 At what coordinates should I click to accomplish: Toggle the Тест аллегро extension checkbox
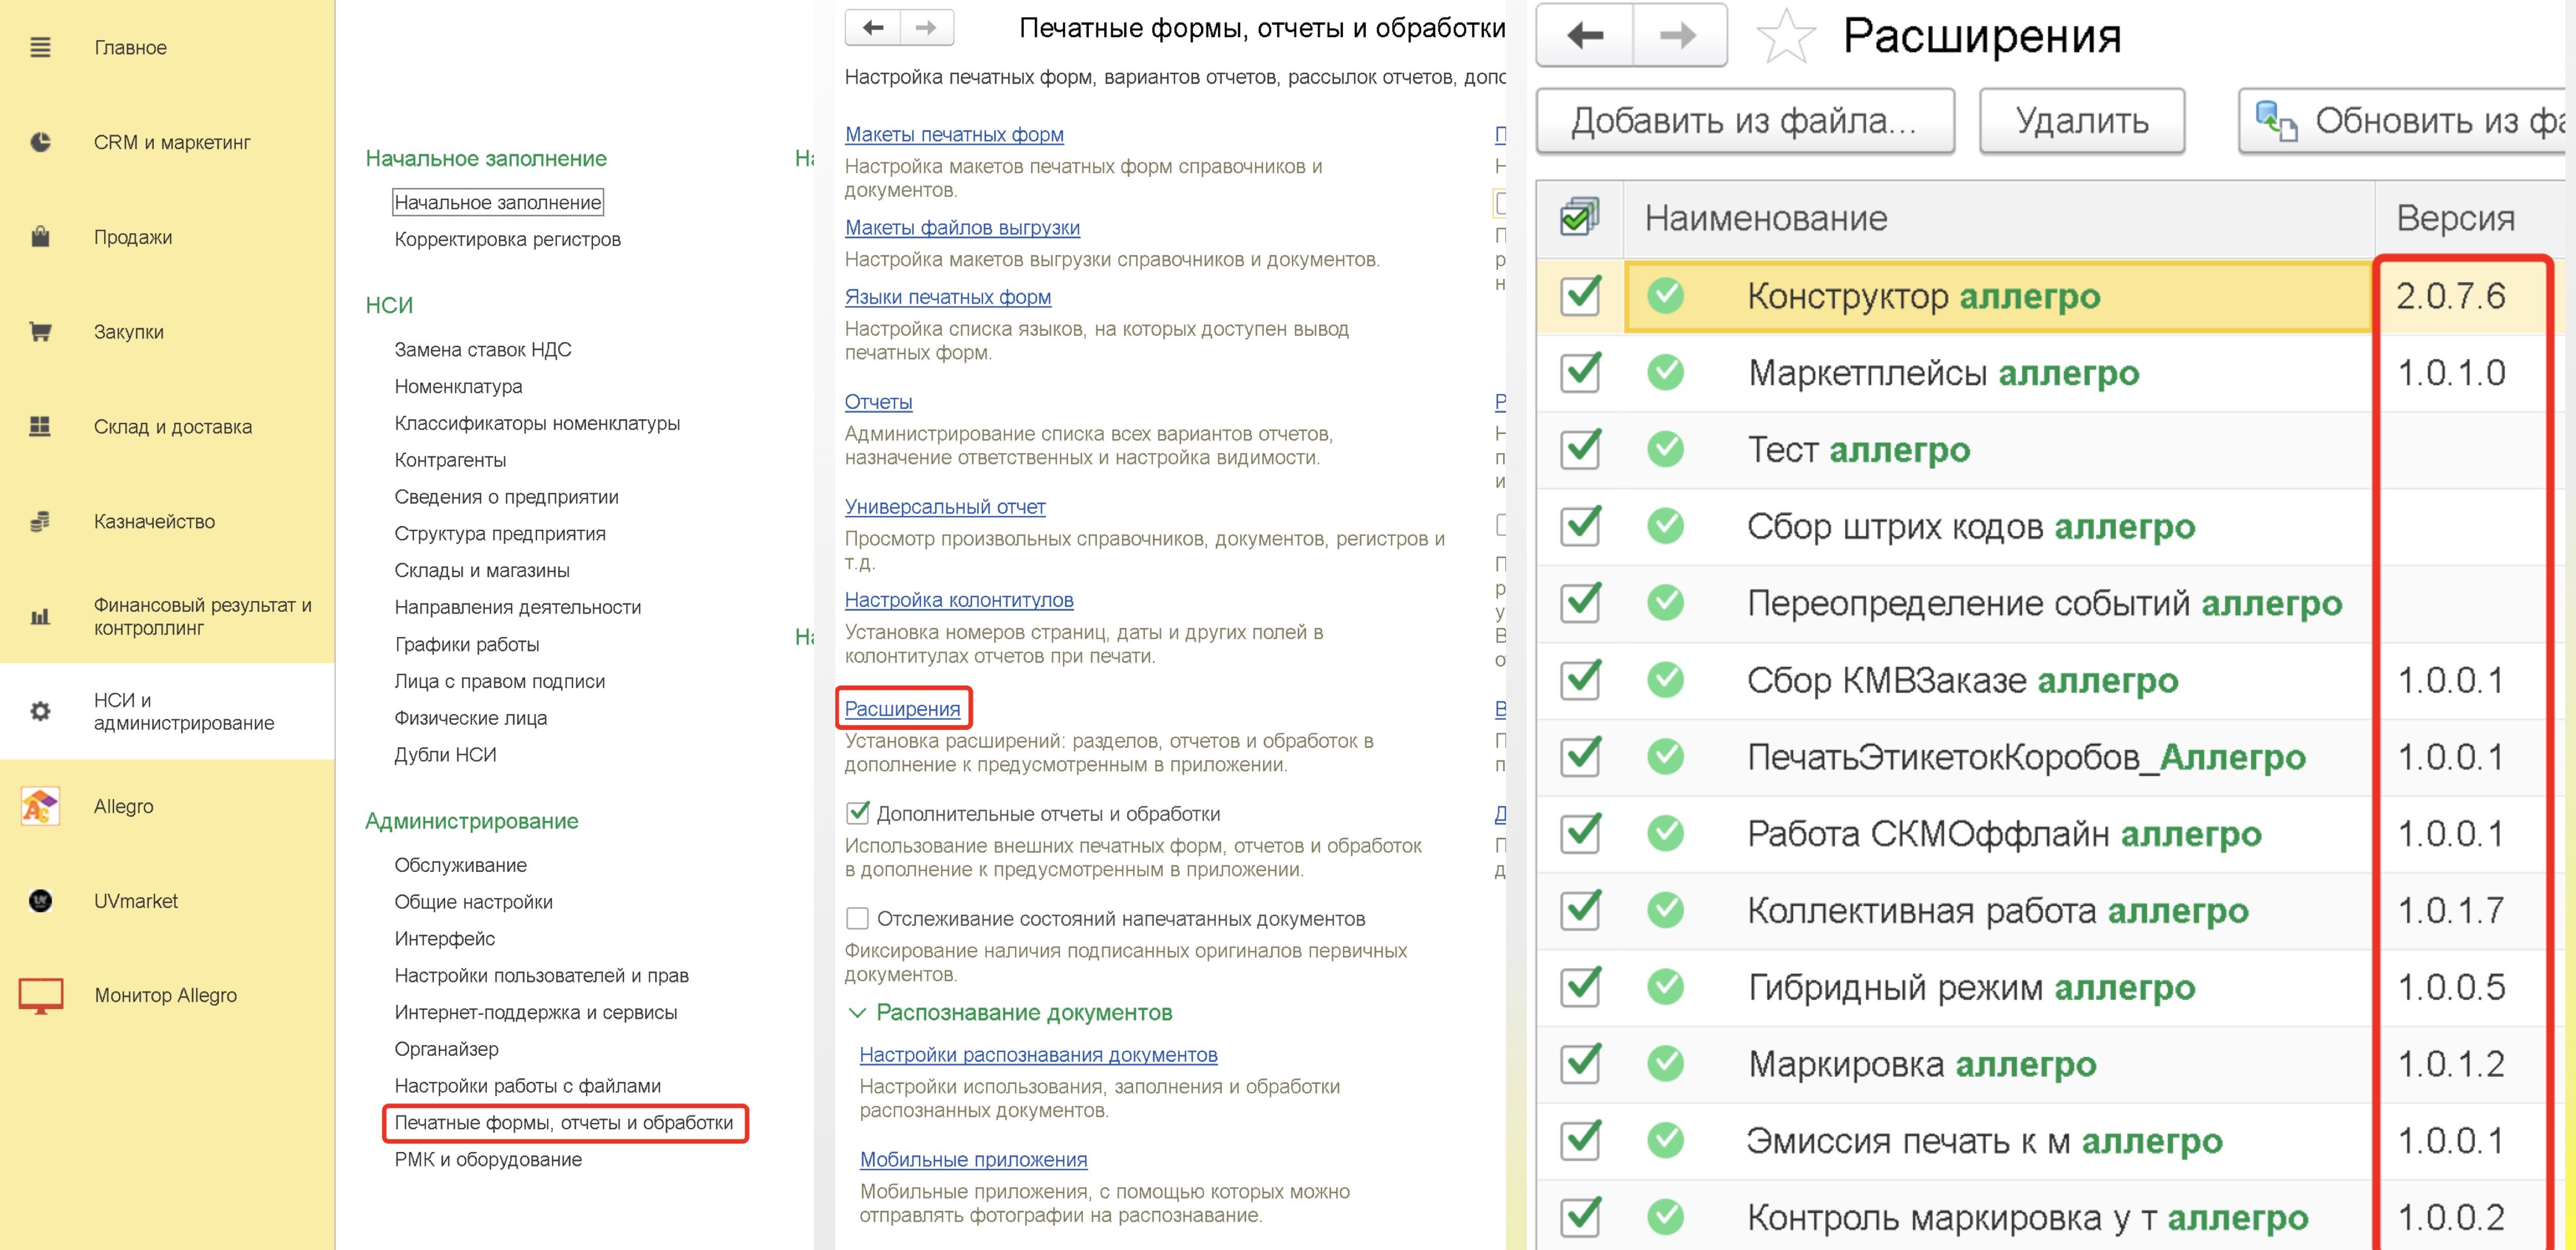click(1580, 449)
